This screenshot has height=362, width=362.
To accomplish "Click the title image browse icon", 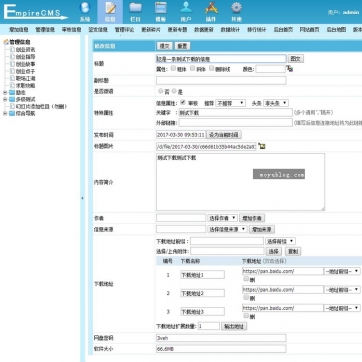I will tap(262, 146).
